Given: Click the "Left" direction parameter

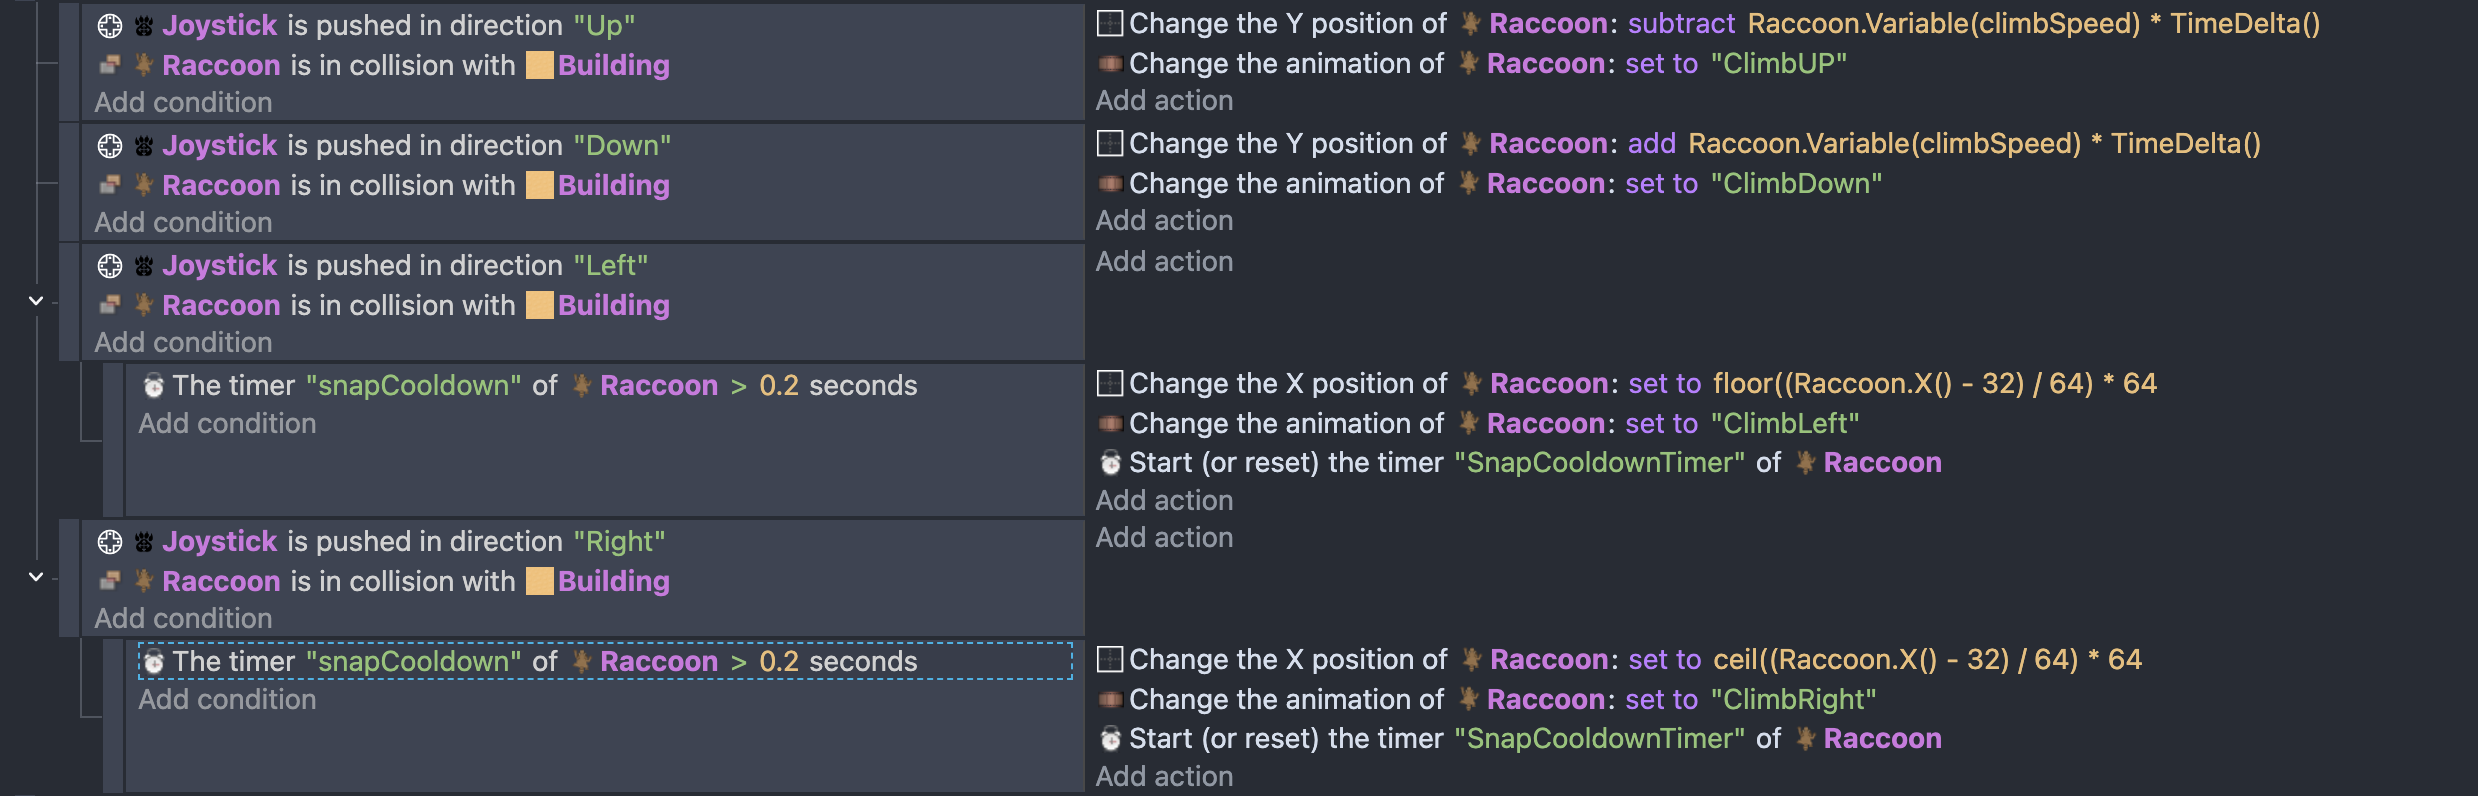Looking at the screenshot, I should [x=611, y=265].
